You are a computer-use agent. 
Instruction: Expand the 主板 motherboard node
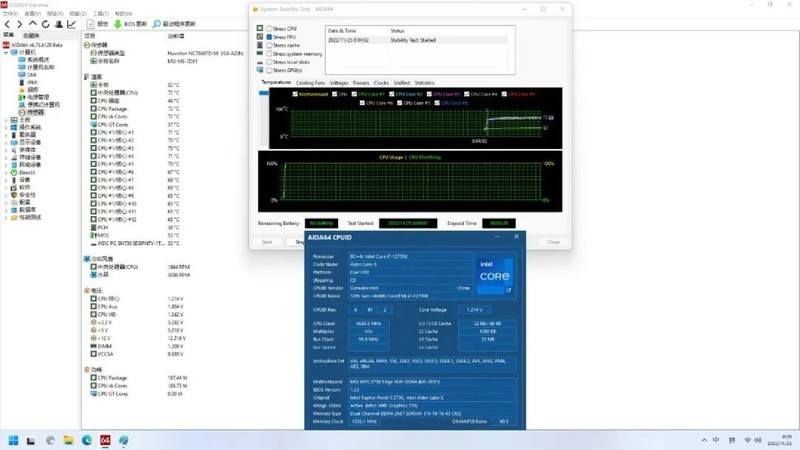tap(6, 120)
